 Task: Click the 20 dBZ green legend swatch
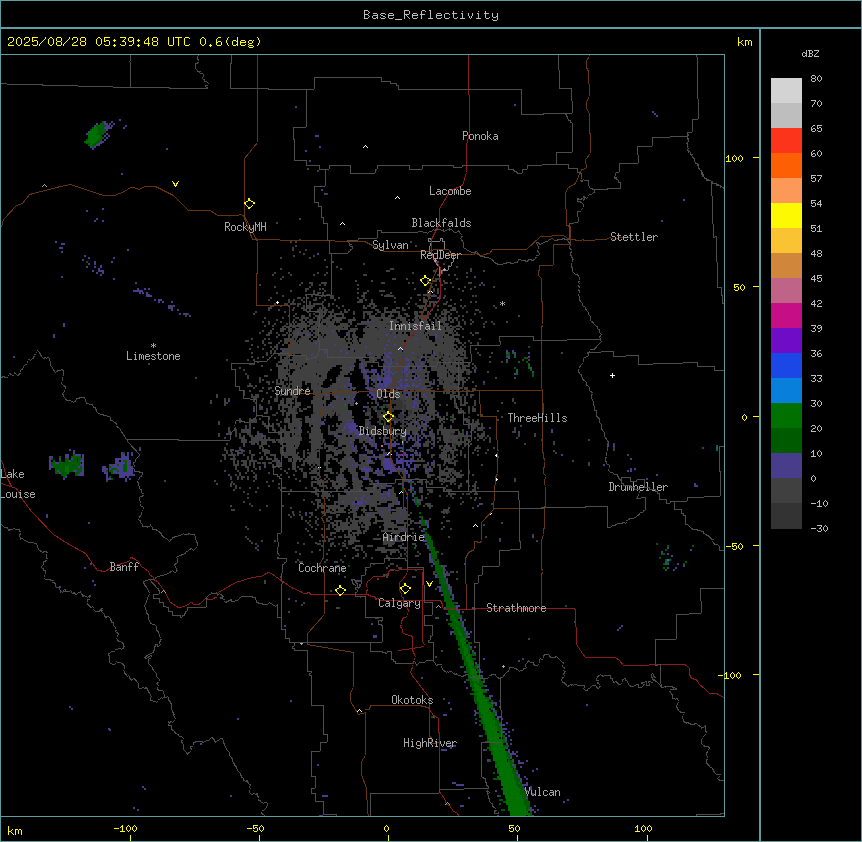786,440
